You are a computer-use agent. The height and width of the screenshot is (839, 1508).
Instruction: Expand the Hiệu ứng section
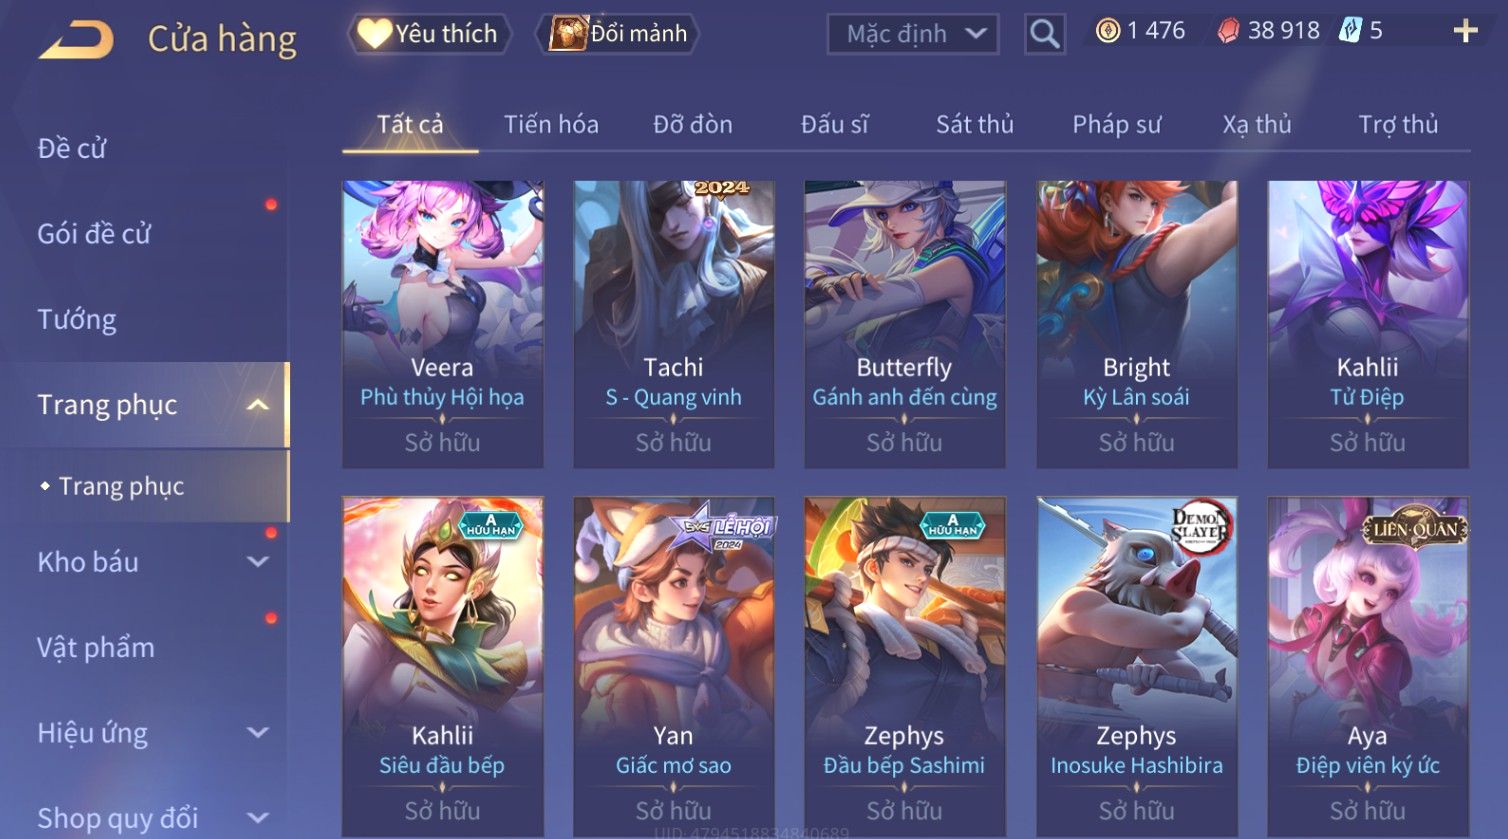tap(258, 733)
